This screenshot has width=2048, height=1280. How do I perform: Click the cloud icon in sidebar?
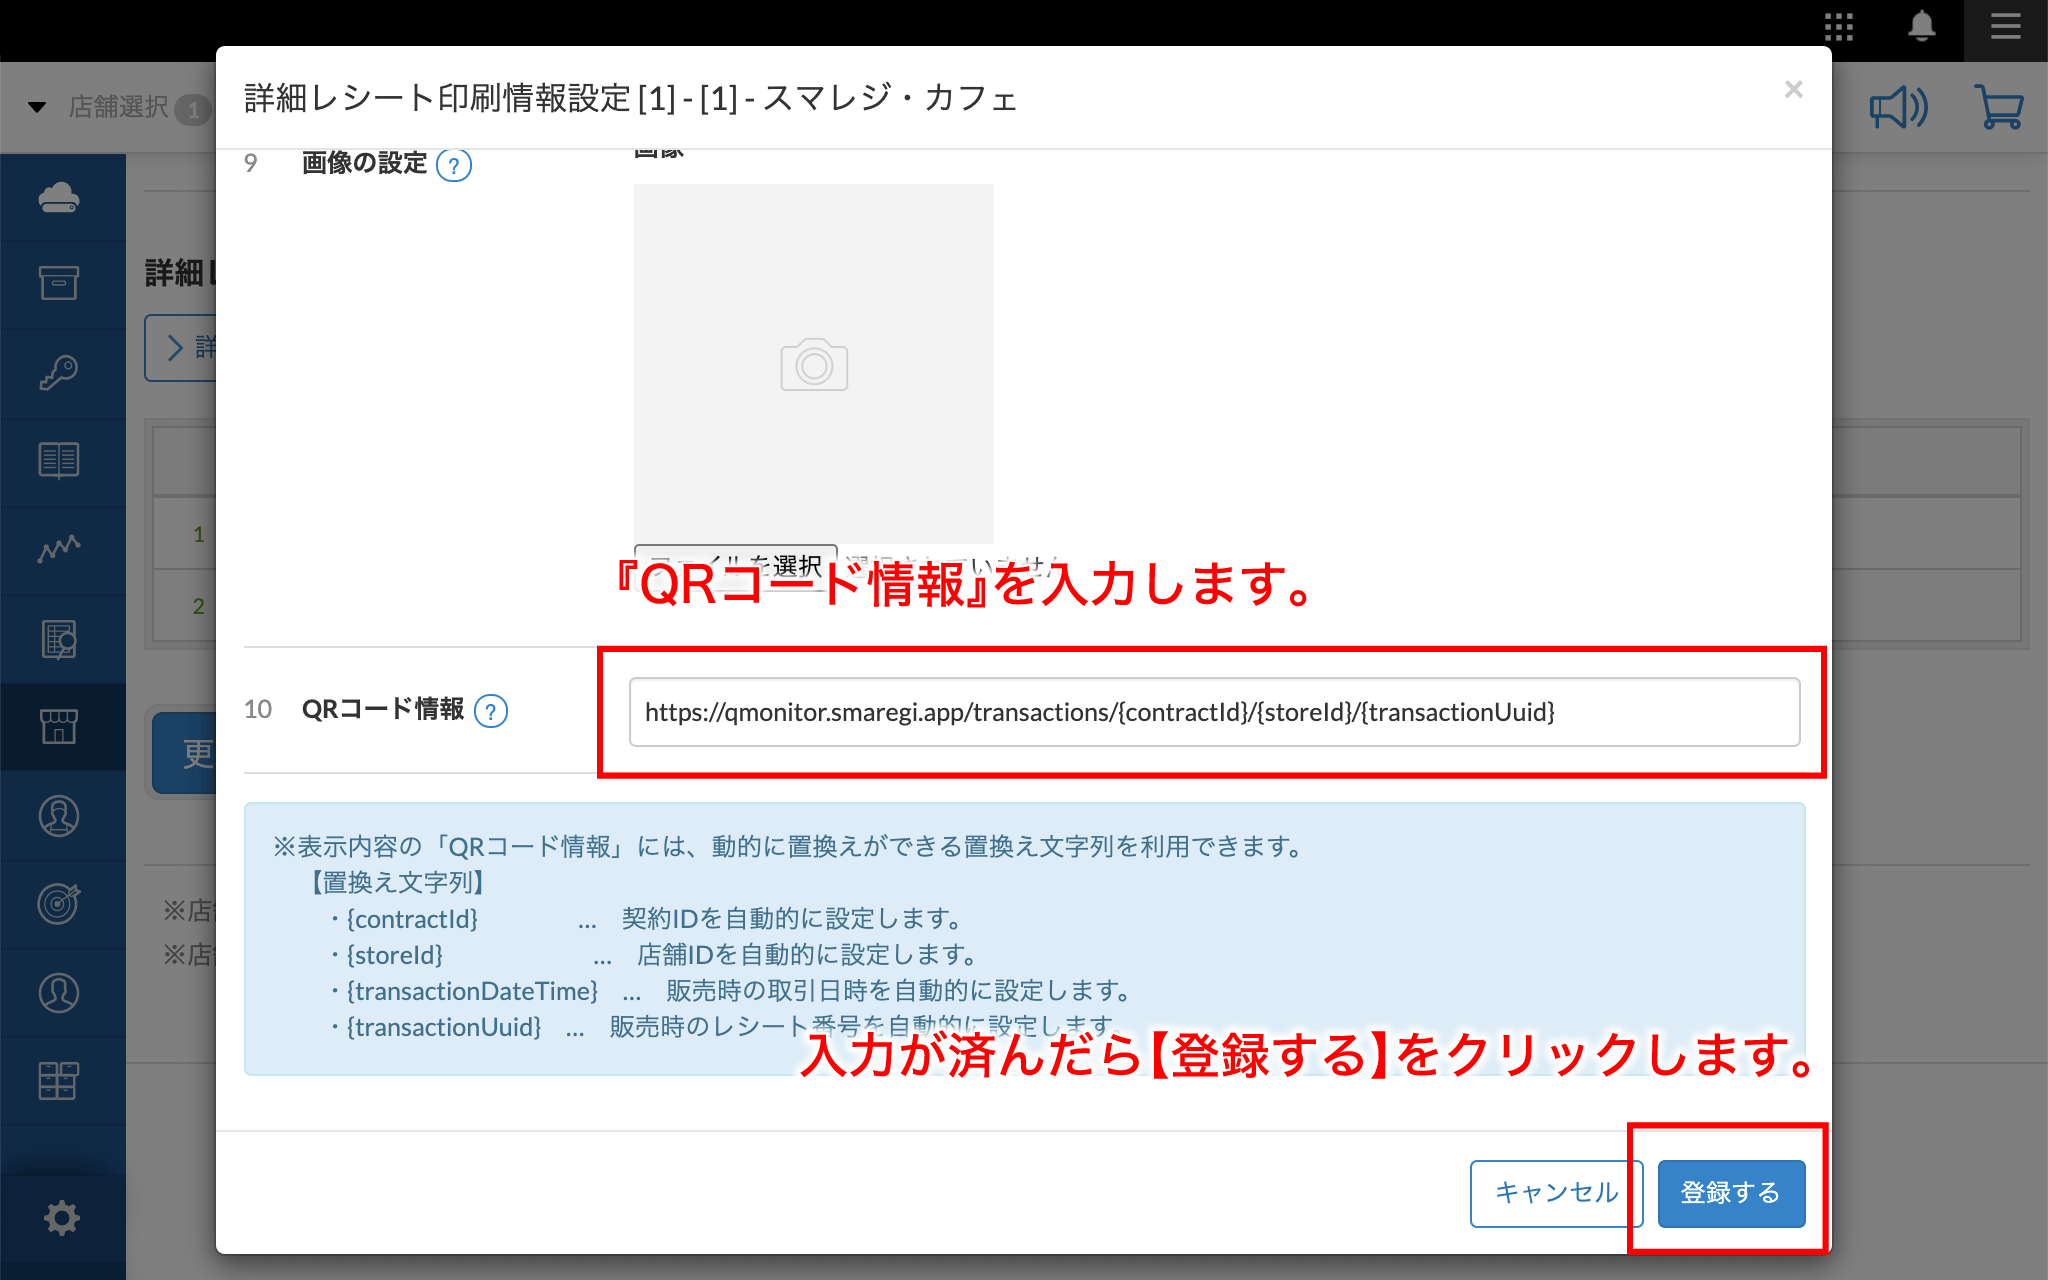(59, 197)
